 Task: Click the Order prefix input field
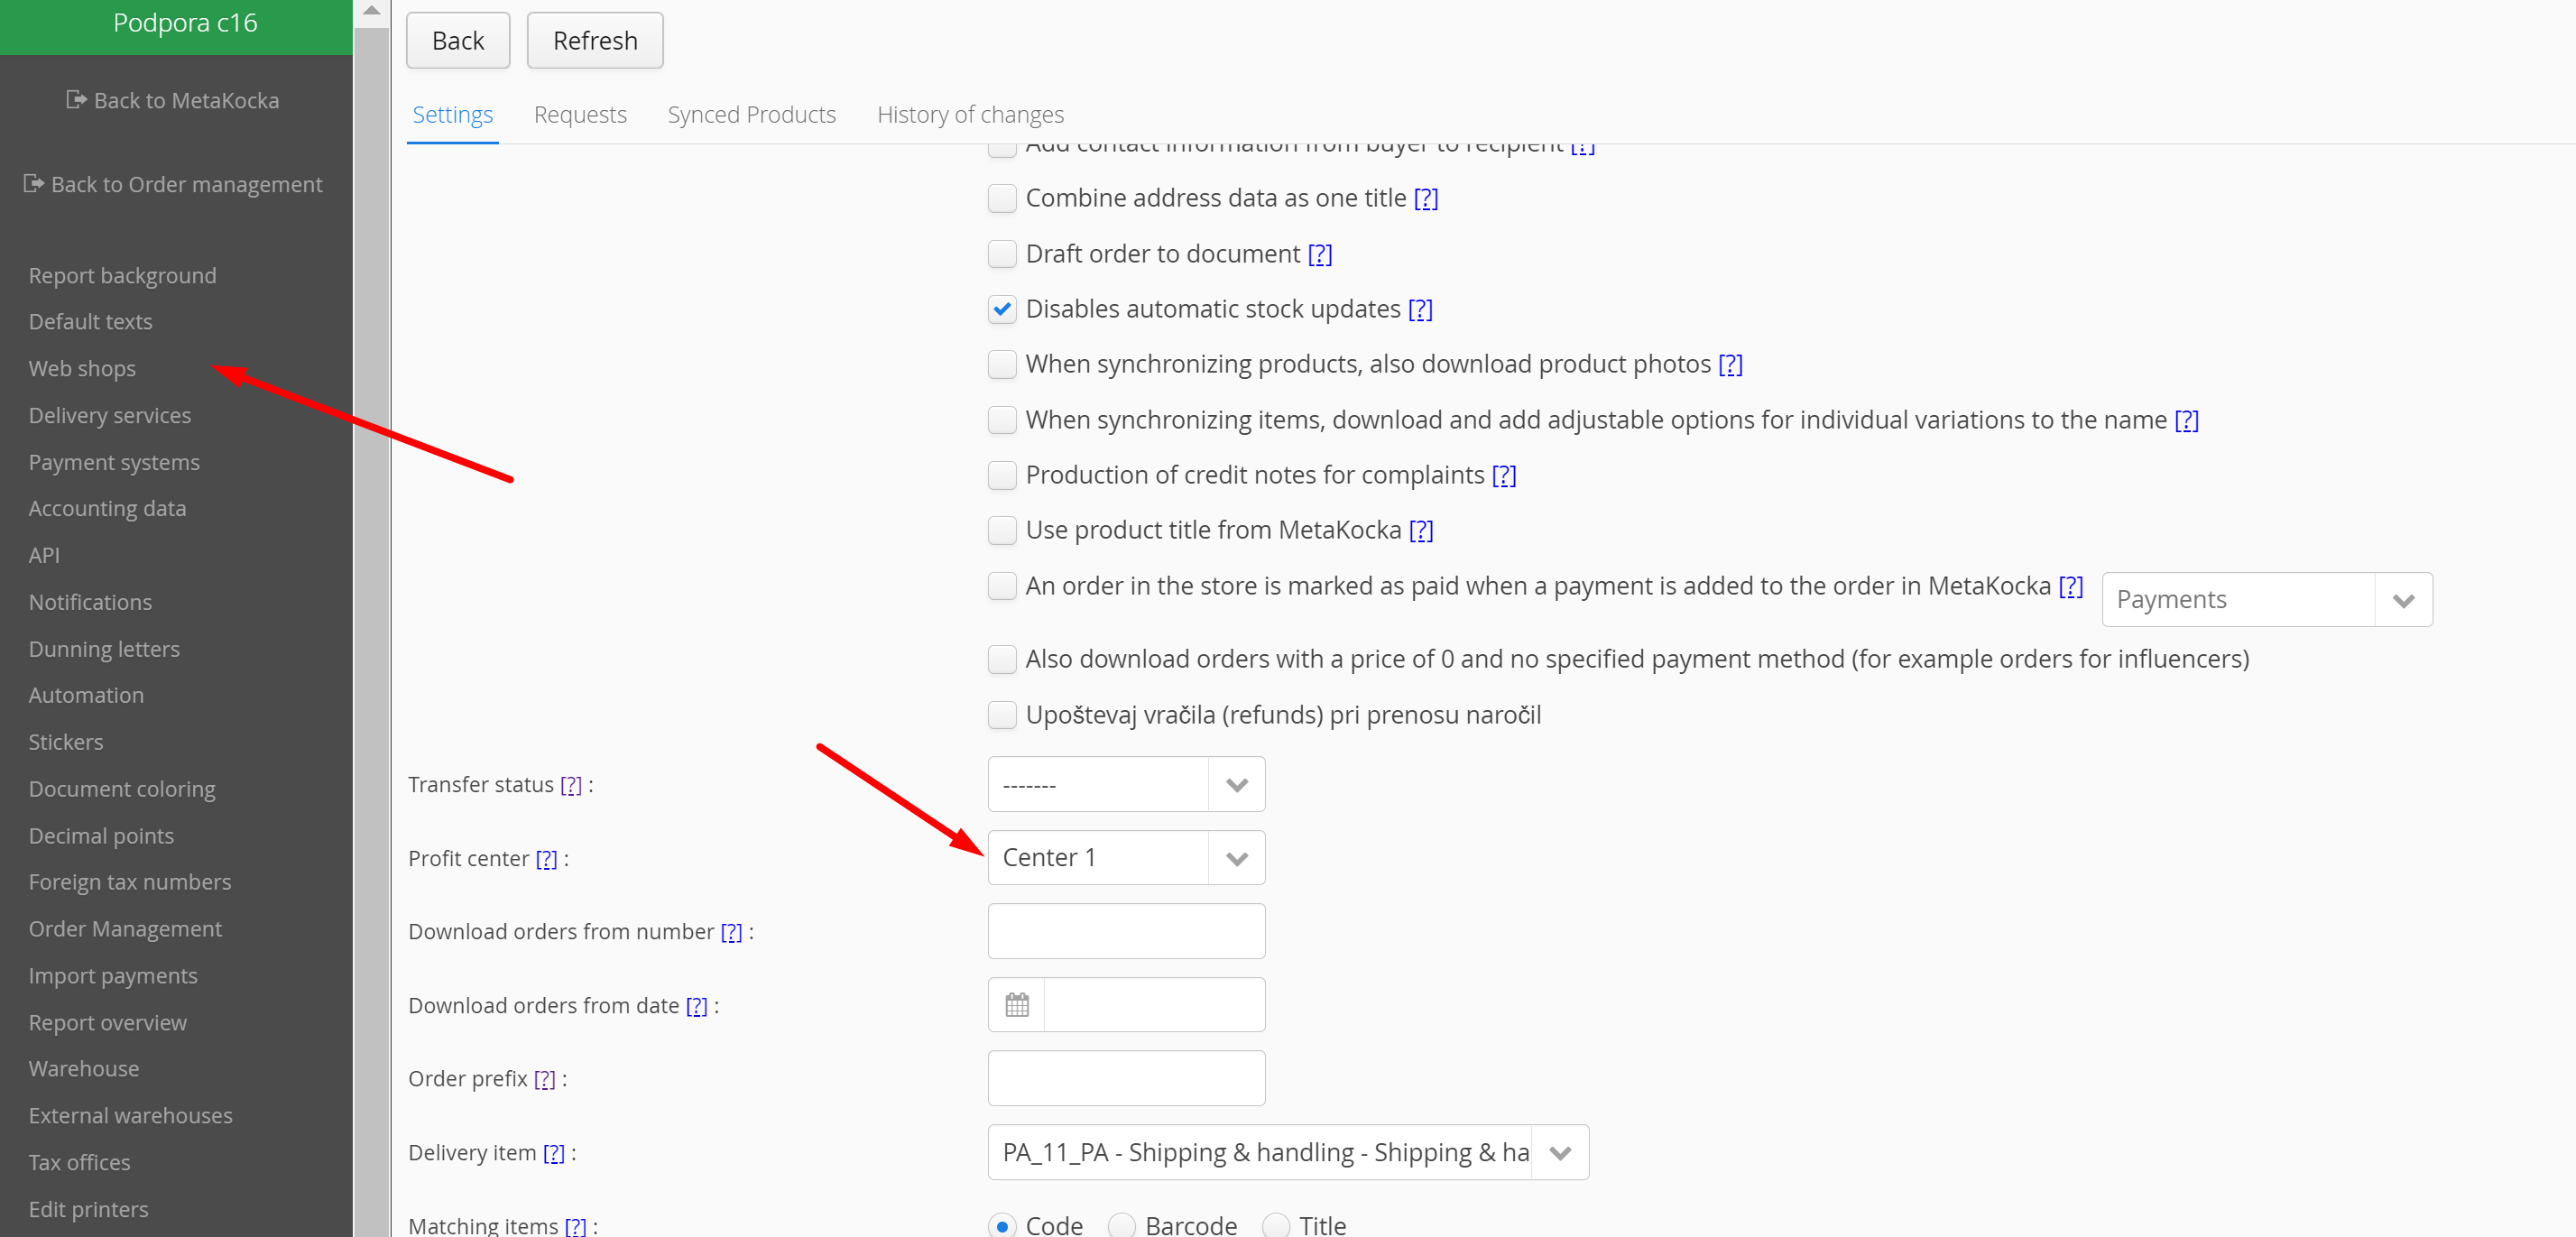coord(1126,1078)
